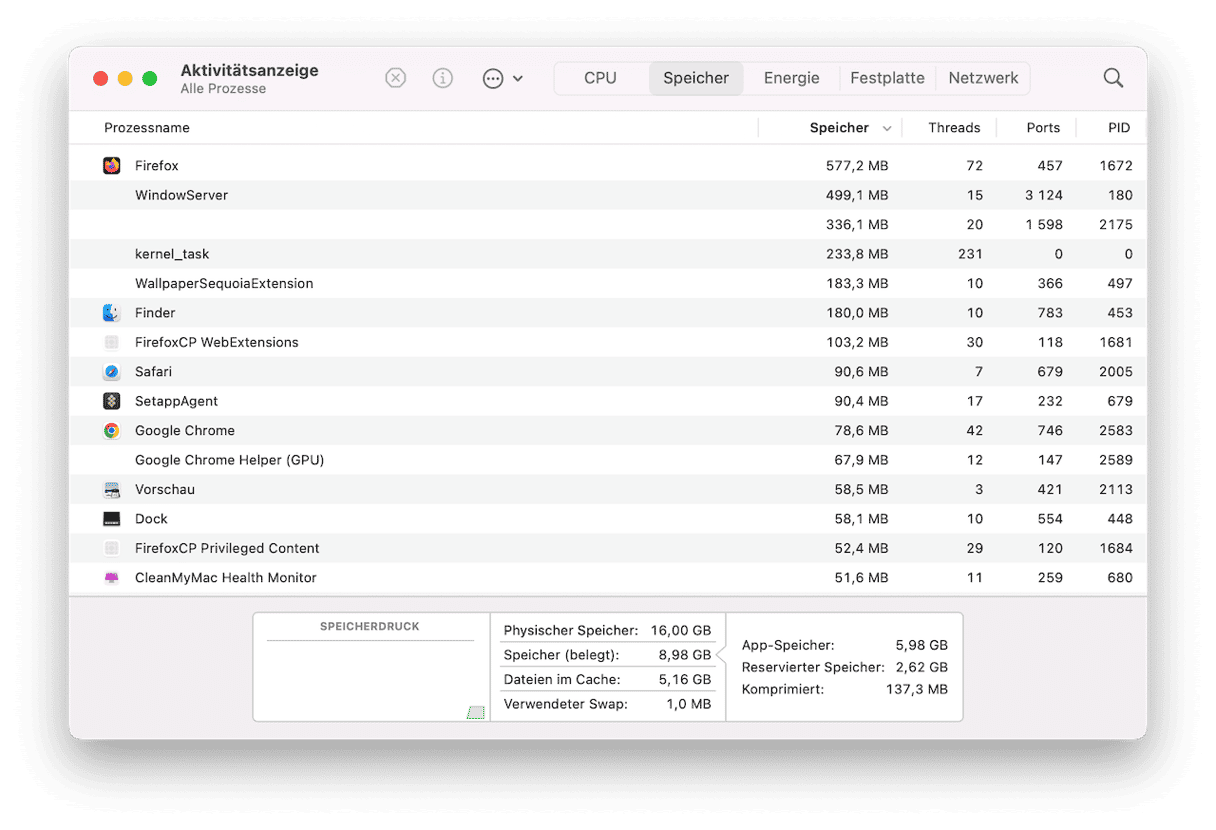Switch to the CPU tab
1216x830 pixels.
[x=600, y=78]
